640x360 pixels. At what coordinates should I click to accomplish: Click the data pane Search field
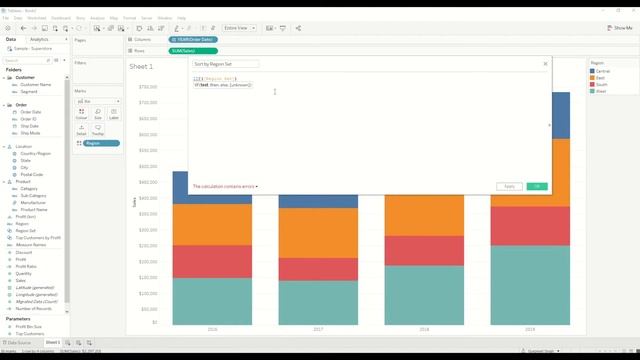point(27,60)
